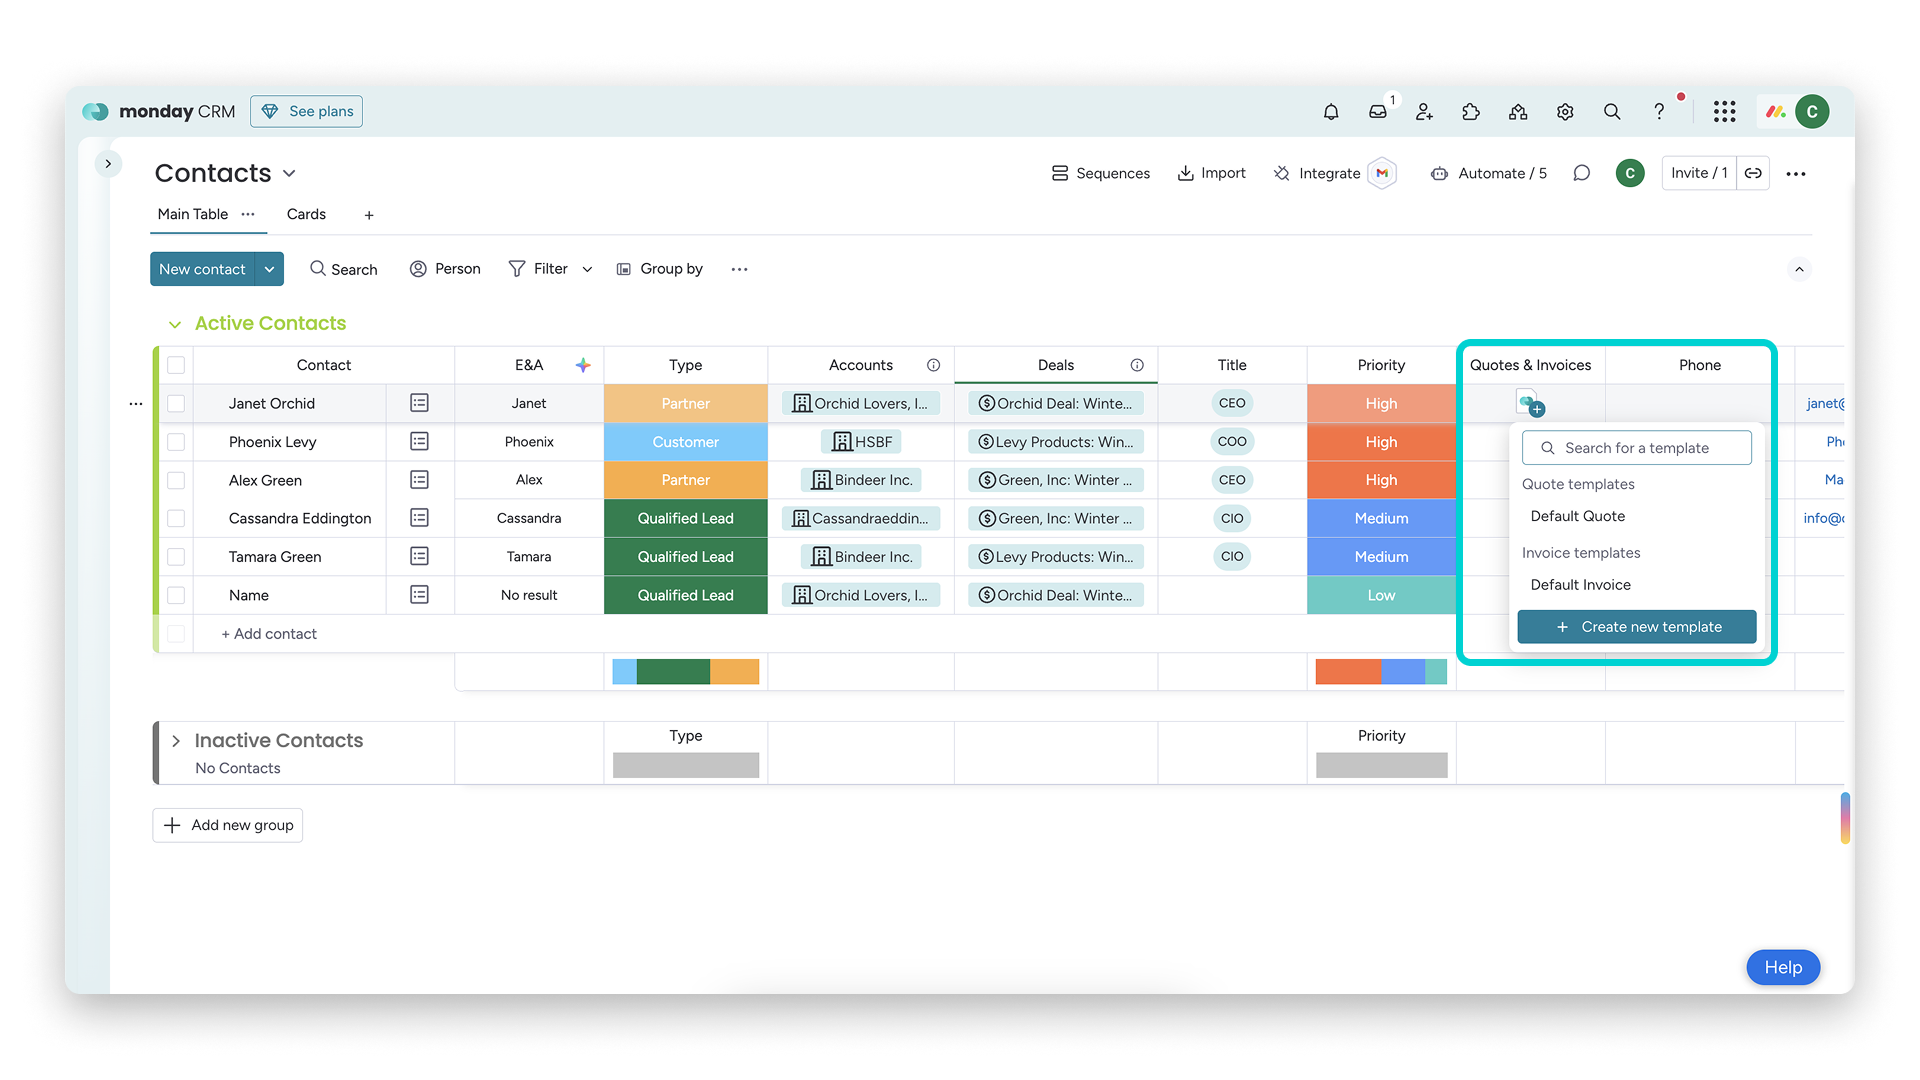Screen dimensions: 1920x1080
Task: Copy board link via chain icon
Action: click(x=1753, y=173)
